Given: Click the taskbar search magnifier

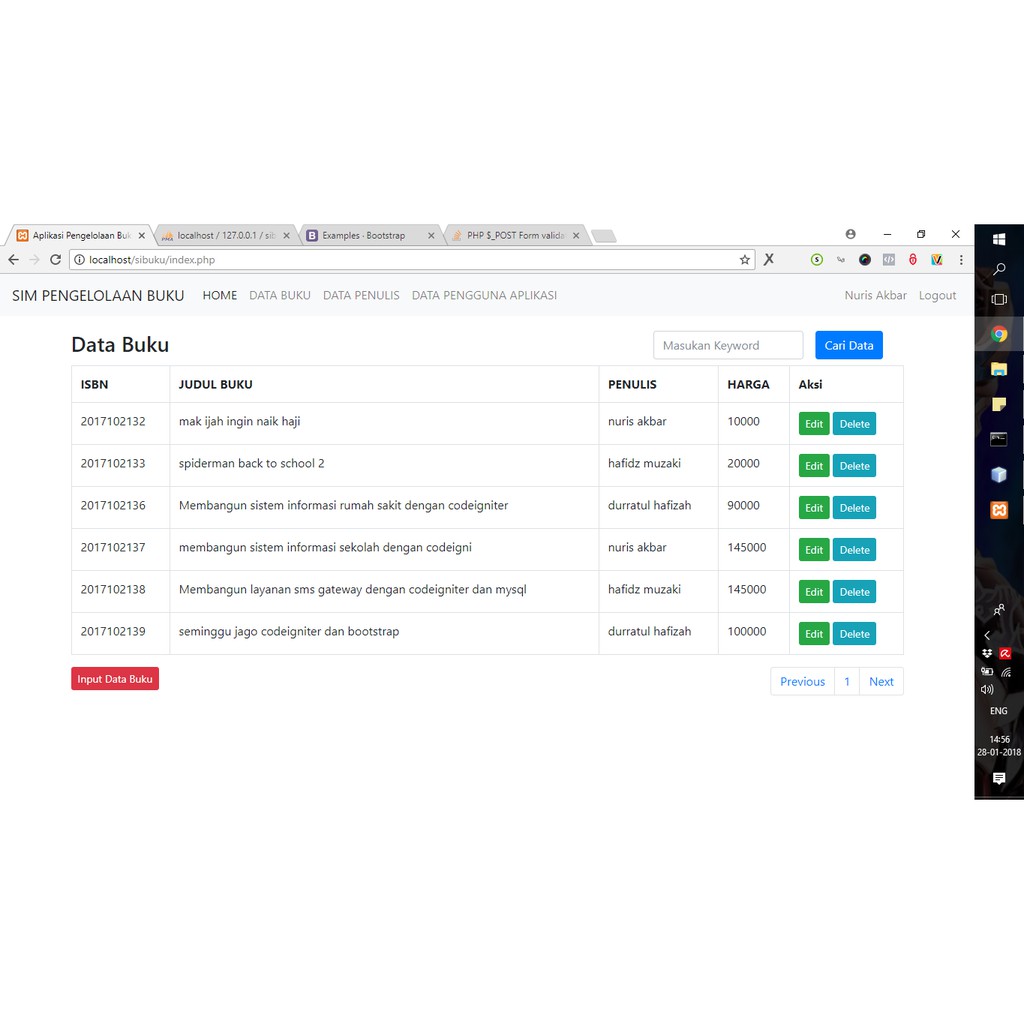Looking at the screenshot, I should 999,269.
